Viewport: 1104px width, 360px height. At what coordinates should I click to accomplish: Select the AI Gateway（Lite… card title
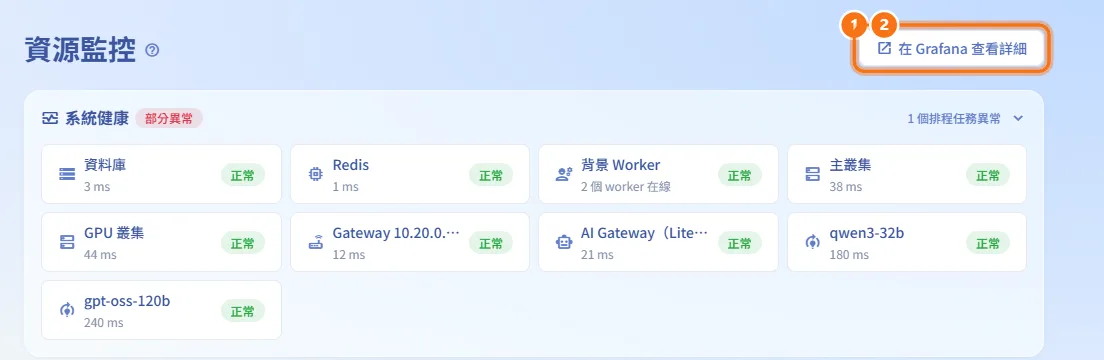click(x=644, y=233)
